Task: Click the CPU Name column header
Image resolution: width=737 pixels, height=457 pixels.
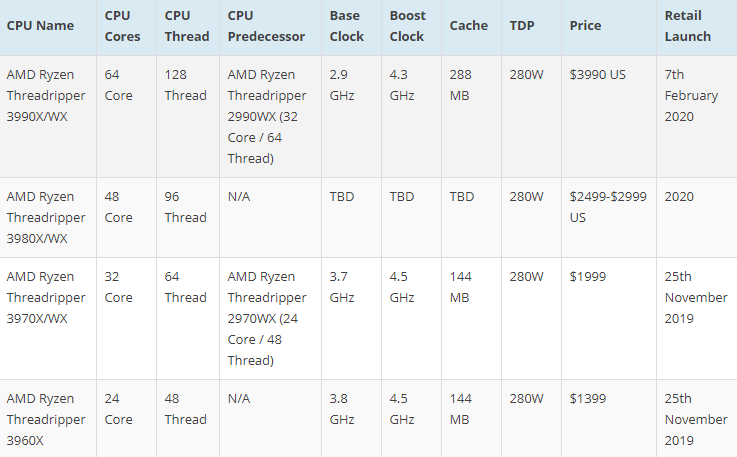Action: [48, 27]
